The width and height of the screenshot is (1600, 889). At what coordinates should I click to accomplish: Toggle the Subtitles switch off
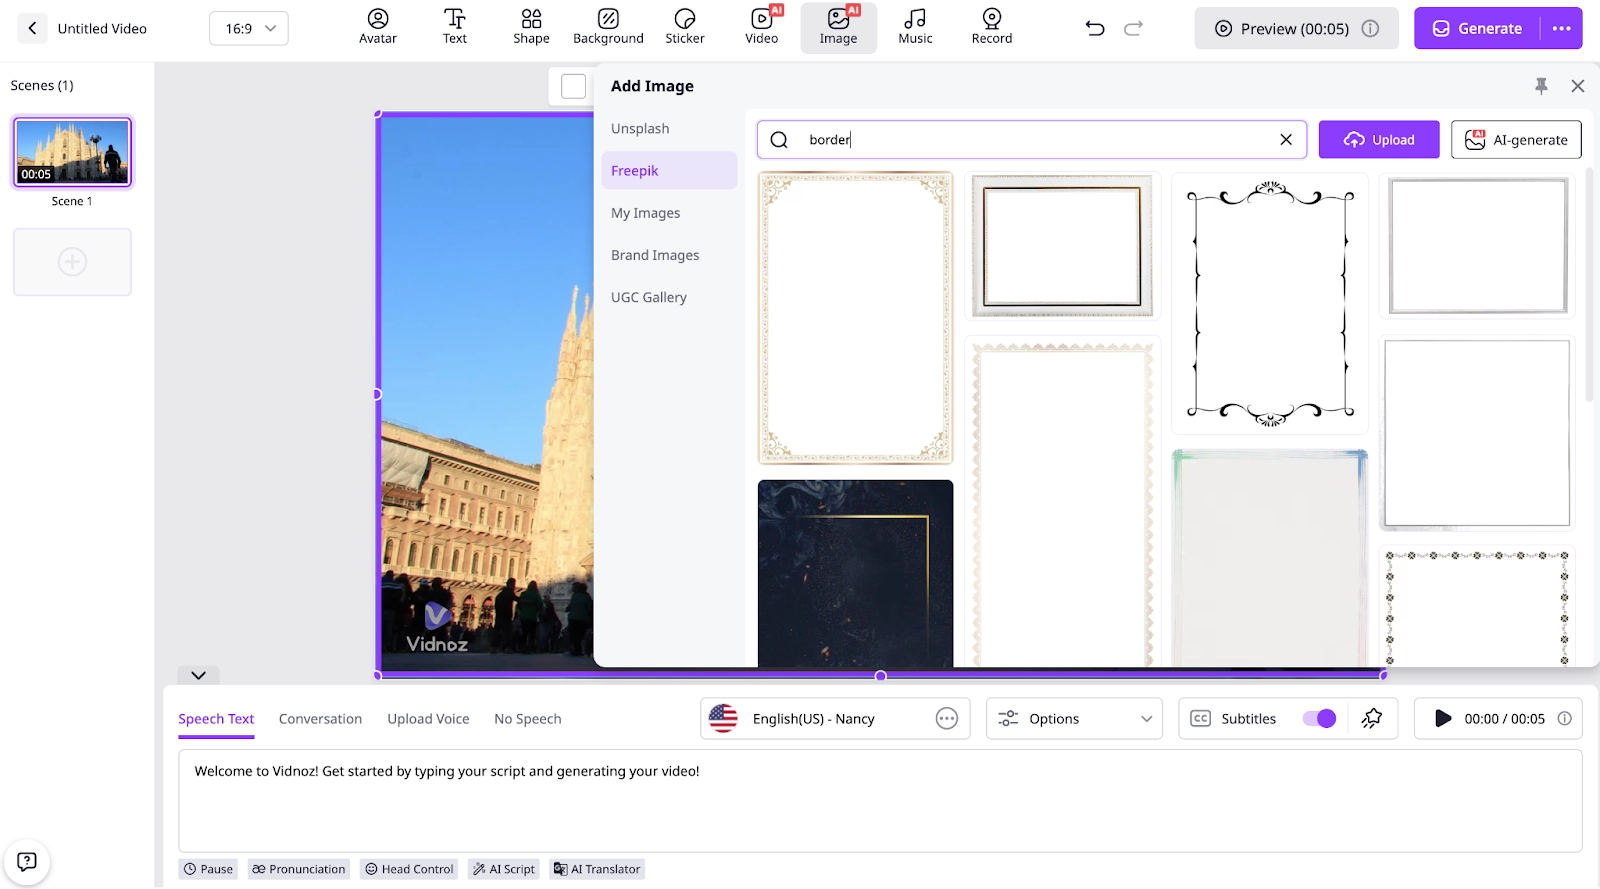click(x=1319, y=719)
